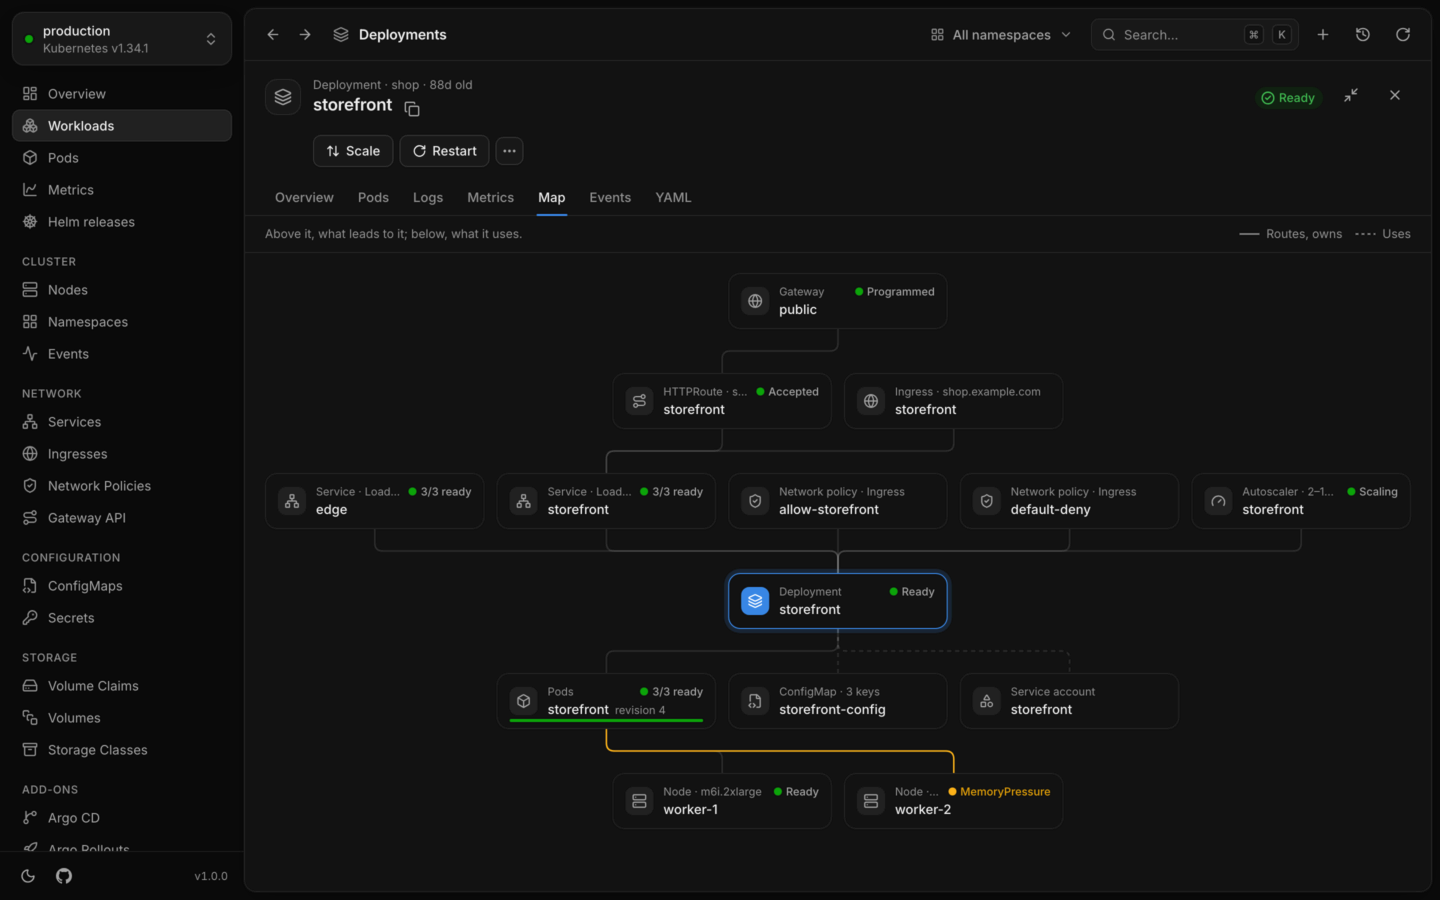This screenshot has width=1440, height=900.
Task: Copy the storefront deployment name
Action: (412, 109)
